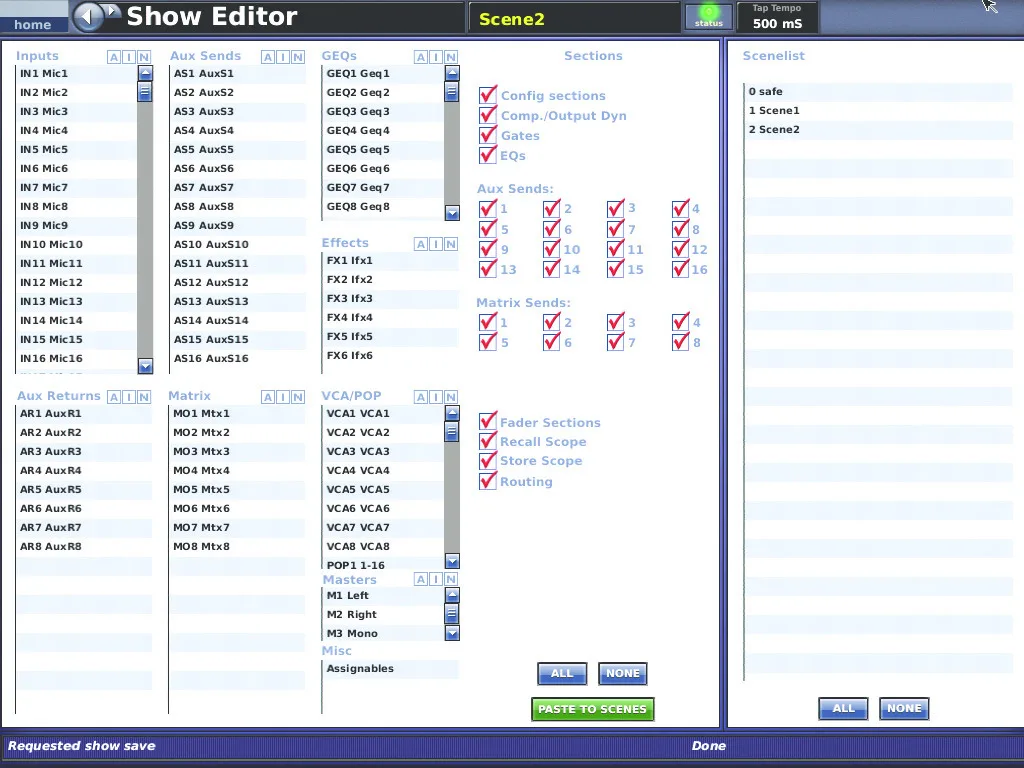Click NONE button under Sections
The width and height of the screenshot is (1024, 768).
[x=622, y=673]
